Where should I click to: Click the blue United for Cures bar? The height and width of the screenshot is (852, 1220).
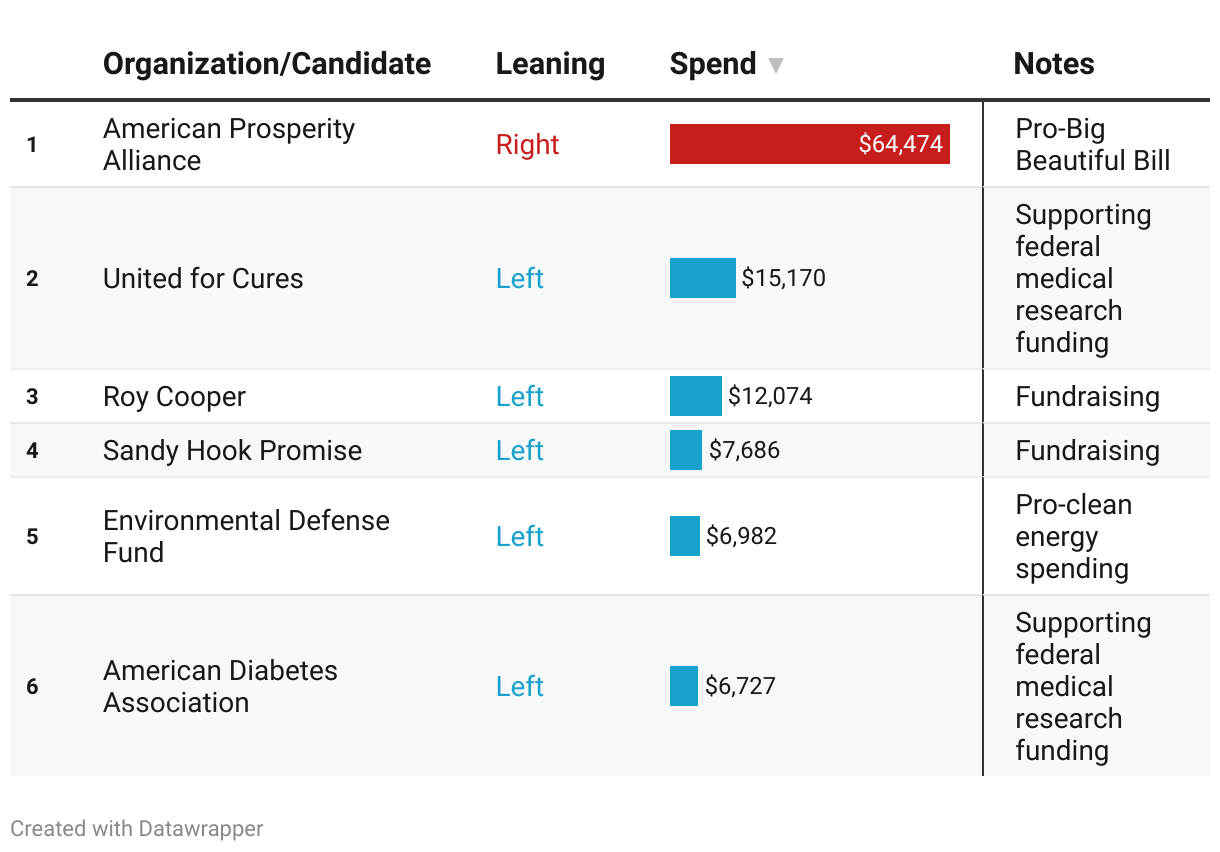coord(702,278)
